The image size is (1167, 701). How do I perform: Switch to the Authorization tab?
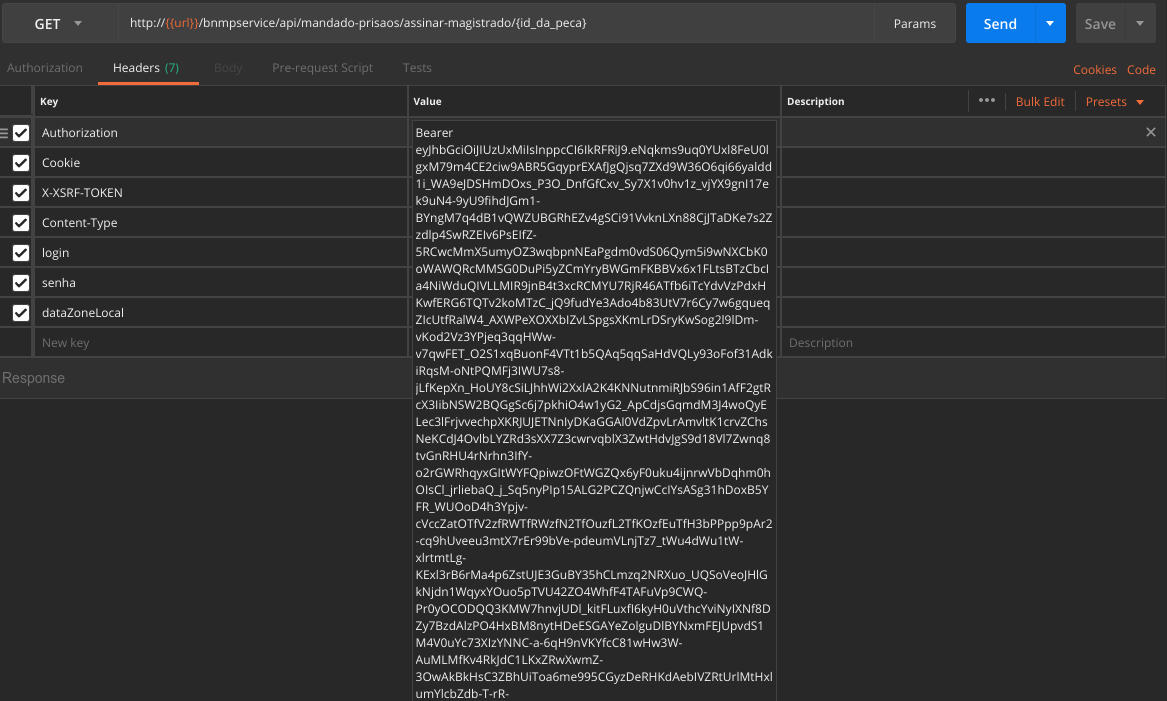pyautogui.click(x=45, y=68)
